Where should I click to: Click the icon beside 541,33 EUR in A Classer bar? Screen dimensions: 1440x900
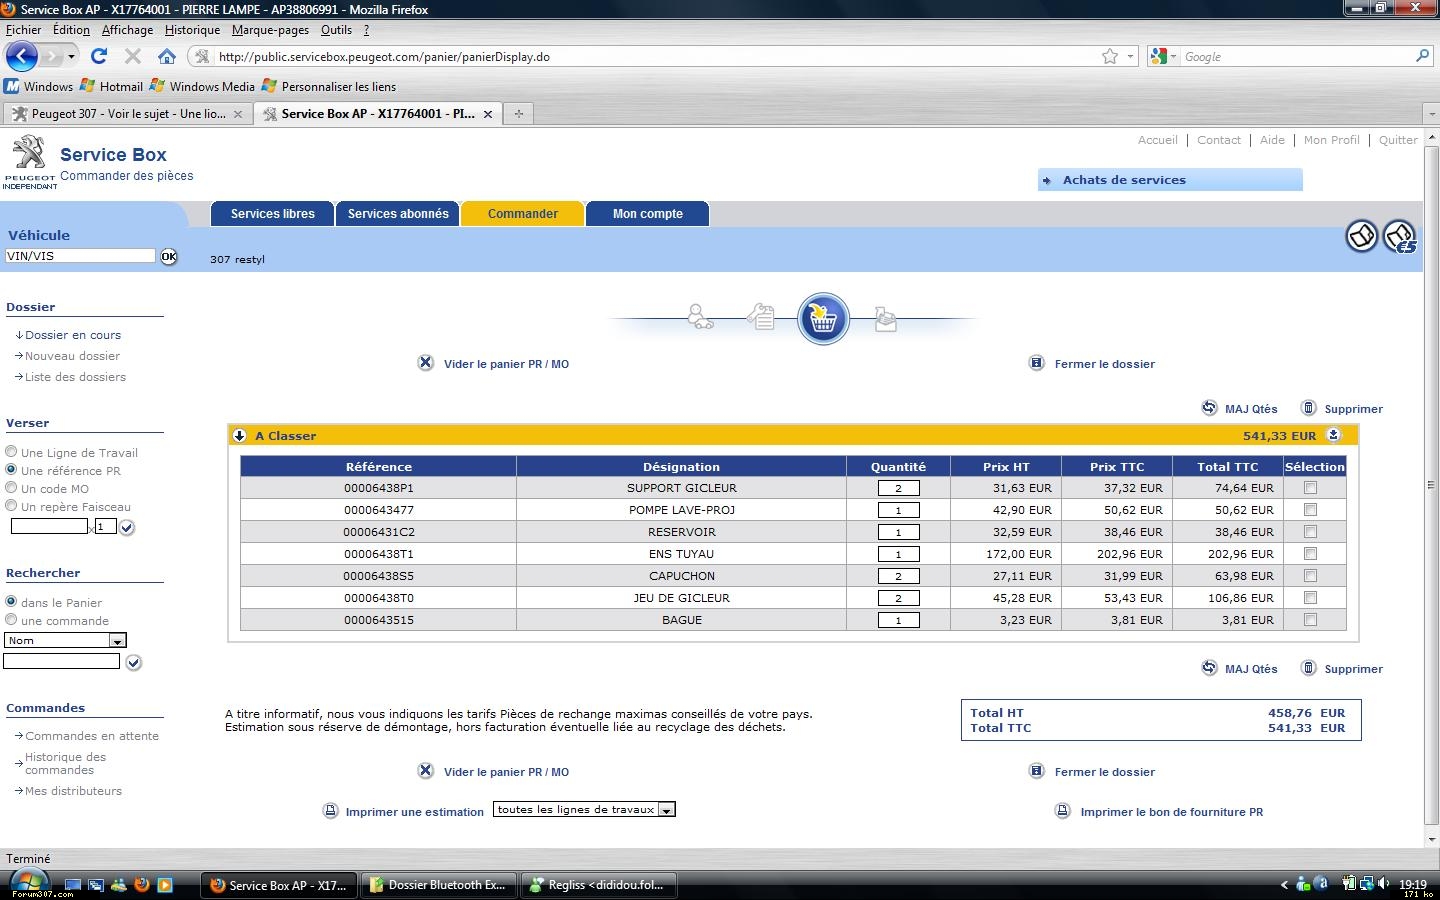(1333, 435)
